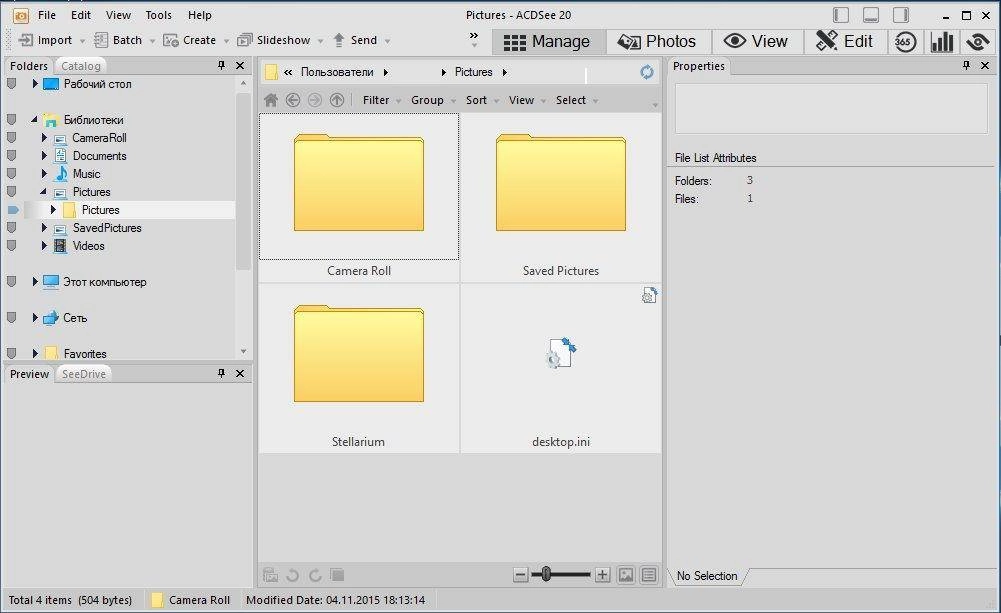Screen dimensions: 1001x613
Task: Expand the Рабочий стол tree node
Action: (35, 84)
